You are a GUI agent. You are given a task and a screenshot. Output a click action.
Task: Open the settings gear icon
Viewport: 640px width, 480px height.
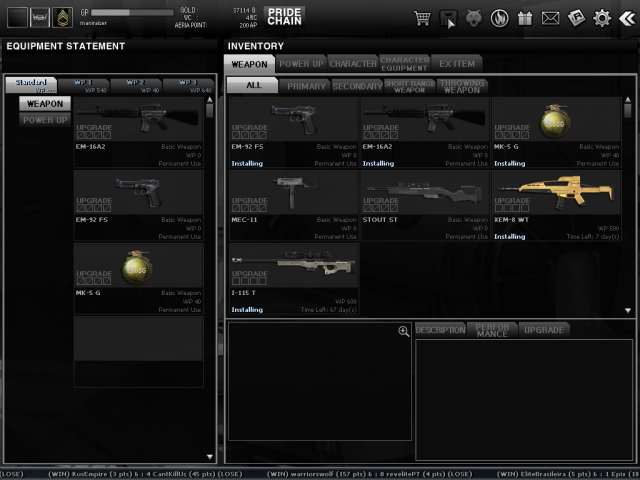point(602,18)
